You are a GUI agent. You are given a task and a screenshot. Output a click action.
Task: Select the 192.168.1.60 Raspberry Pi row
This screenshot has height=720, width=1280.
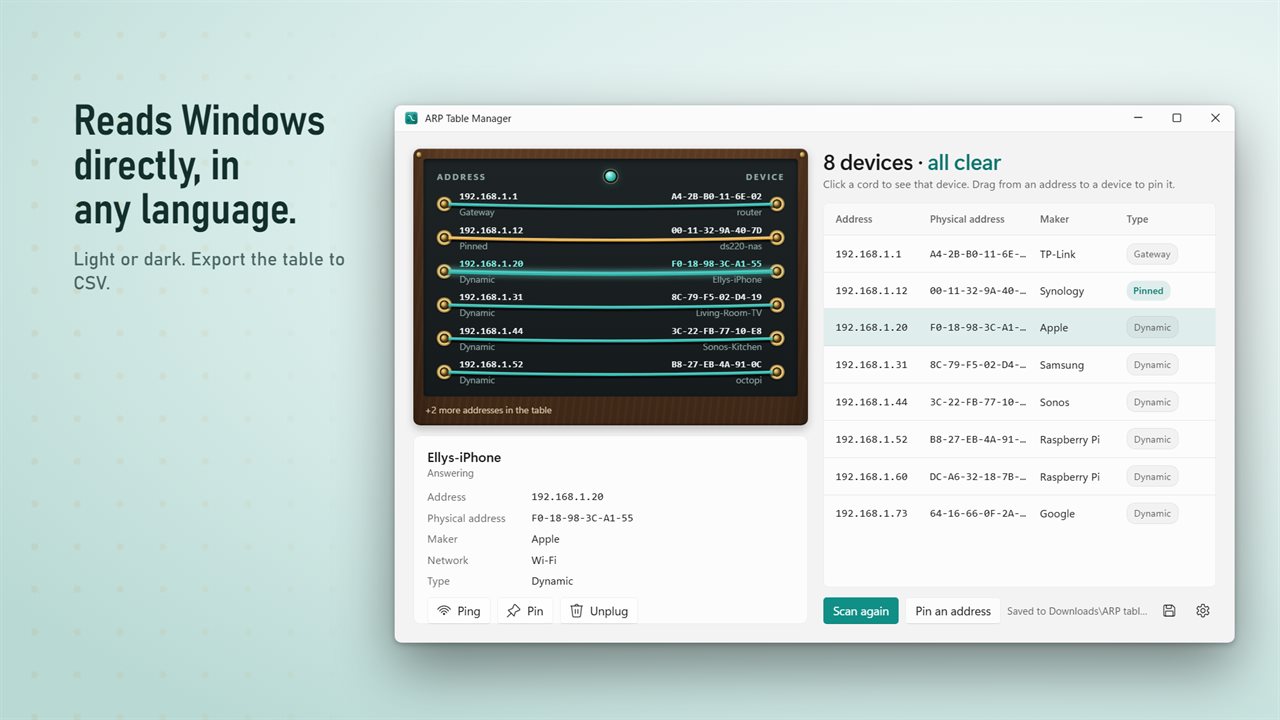coord(1019,477)
